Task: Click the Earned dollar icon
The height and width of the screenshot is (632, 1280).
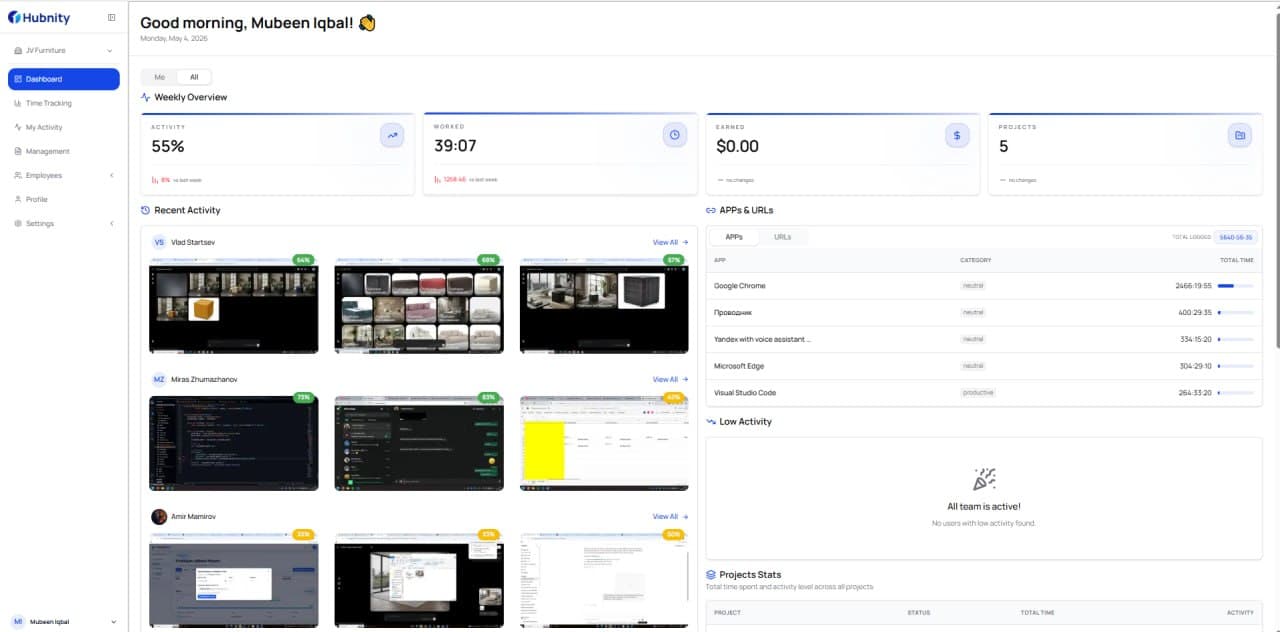Action: tap(957, 135)
